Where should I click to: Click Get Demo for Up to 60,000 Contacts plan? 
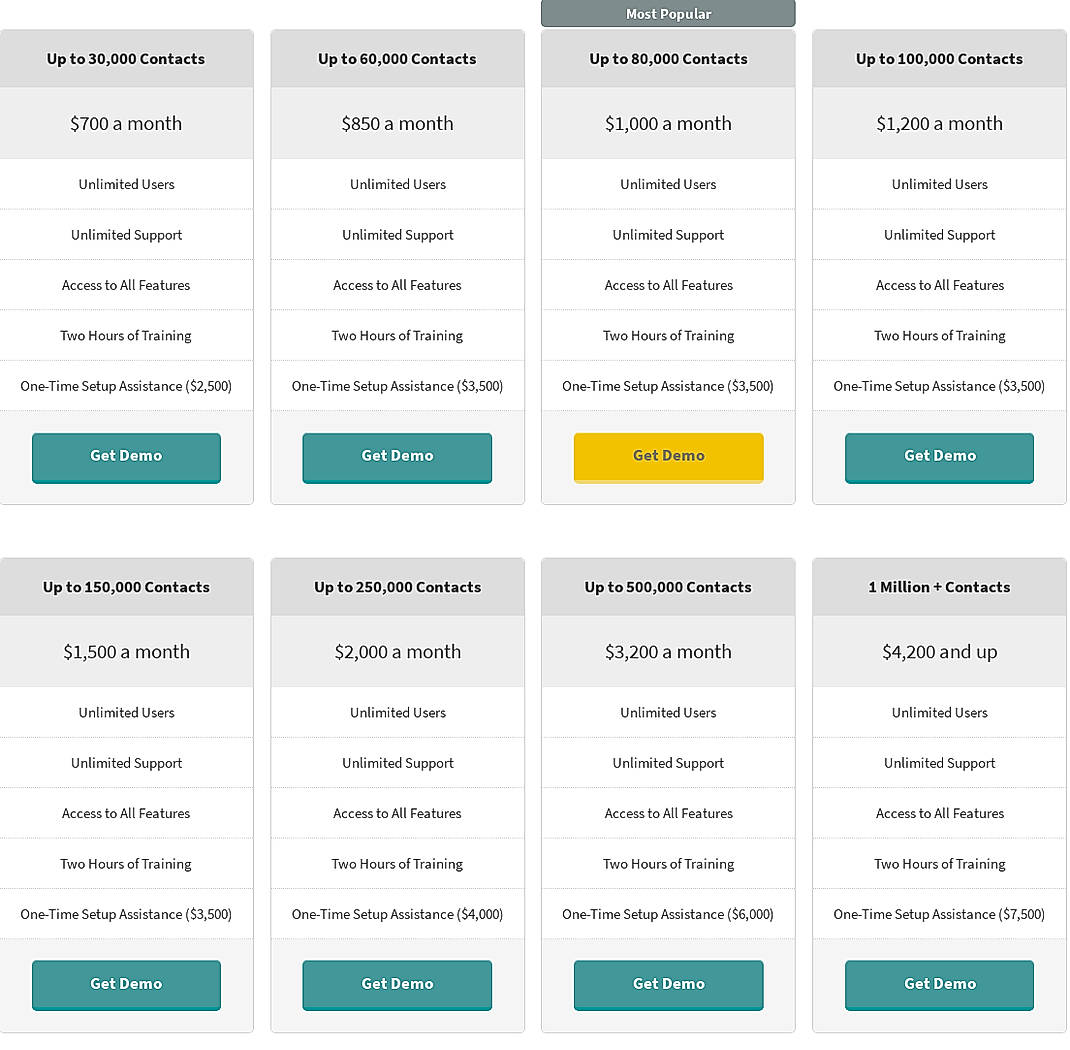pyautogui.click(x=397, y=456)
